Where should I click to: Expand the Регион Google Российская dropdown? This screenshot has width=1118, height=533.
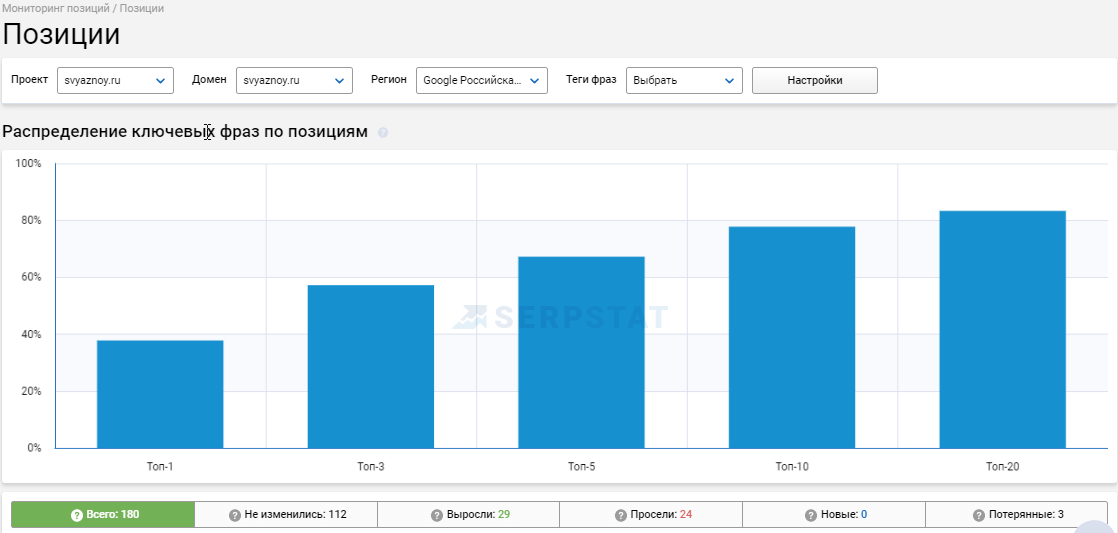[x=482, y=81]
